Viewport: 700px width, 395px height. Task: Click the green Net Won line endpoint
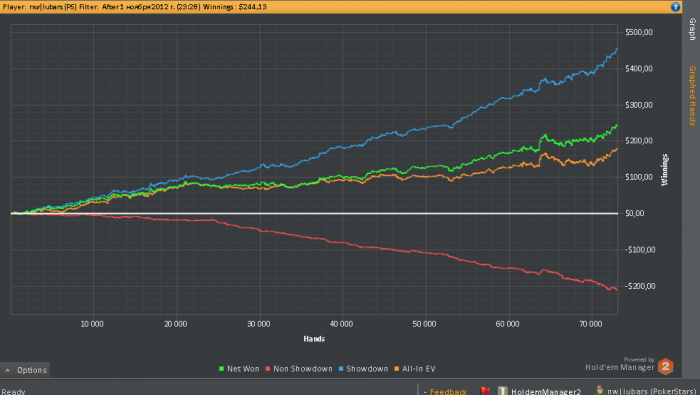[617, 125]
